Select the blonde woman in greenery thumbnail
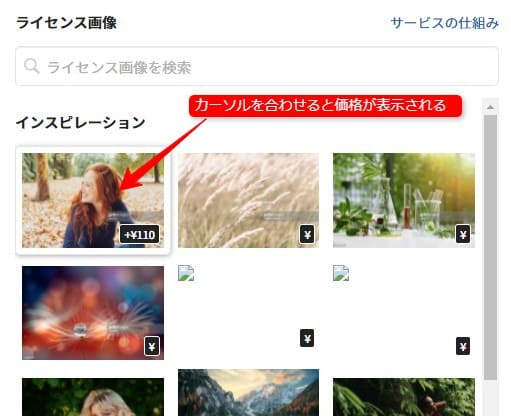This screenshot has width=511, height=416. (x=93, y=397)
